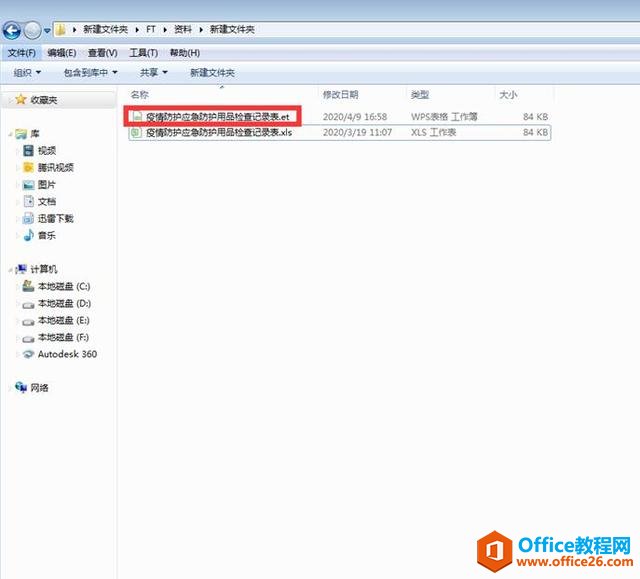The width and height of the screenshot is (640, 579).
Task: Click the .xls file's spreadsheet icon
Action: [x=136, y=132]
